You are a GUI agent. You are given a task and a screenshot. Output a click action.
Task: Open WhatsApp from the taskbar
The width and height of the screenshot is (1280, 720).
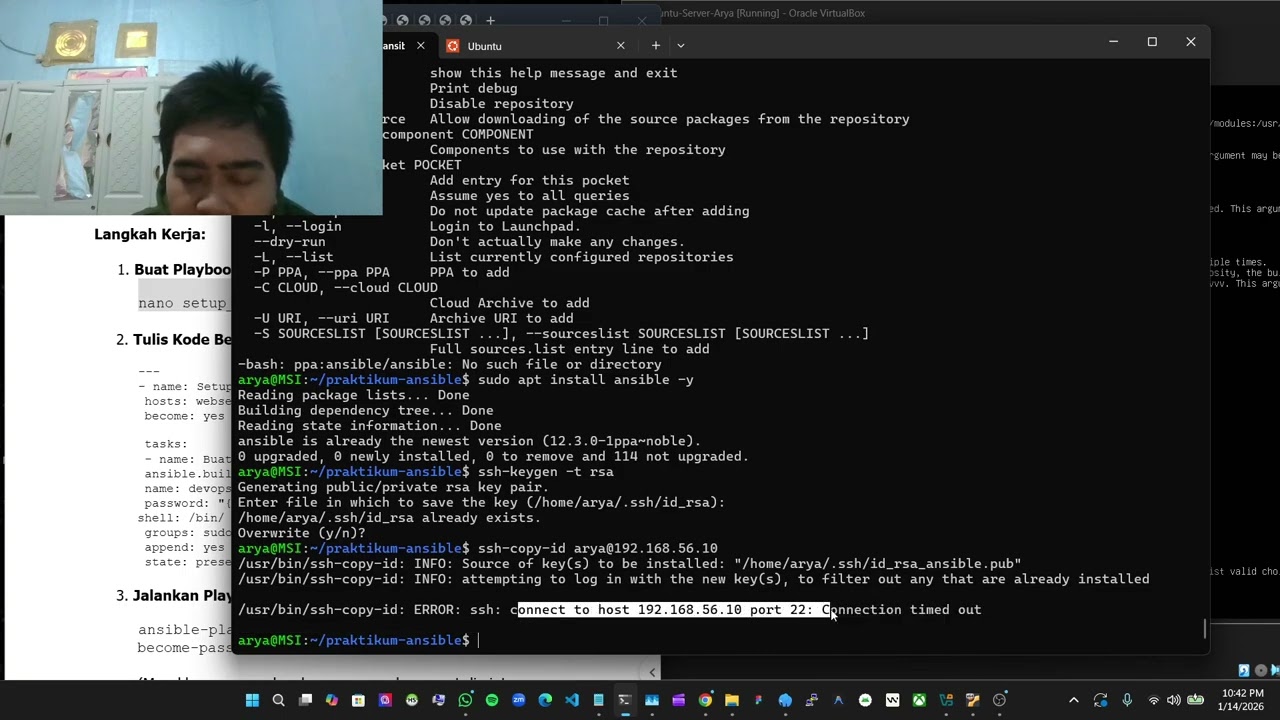point(465,700)
